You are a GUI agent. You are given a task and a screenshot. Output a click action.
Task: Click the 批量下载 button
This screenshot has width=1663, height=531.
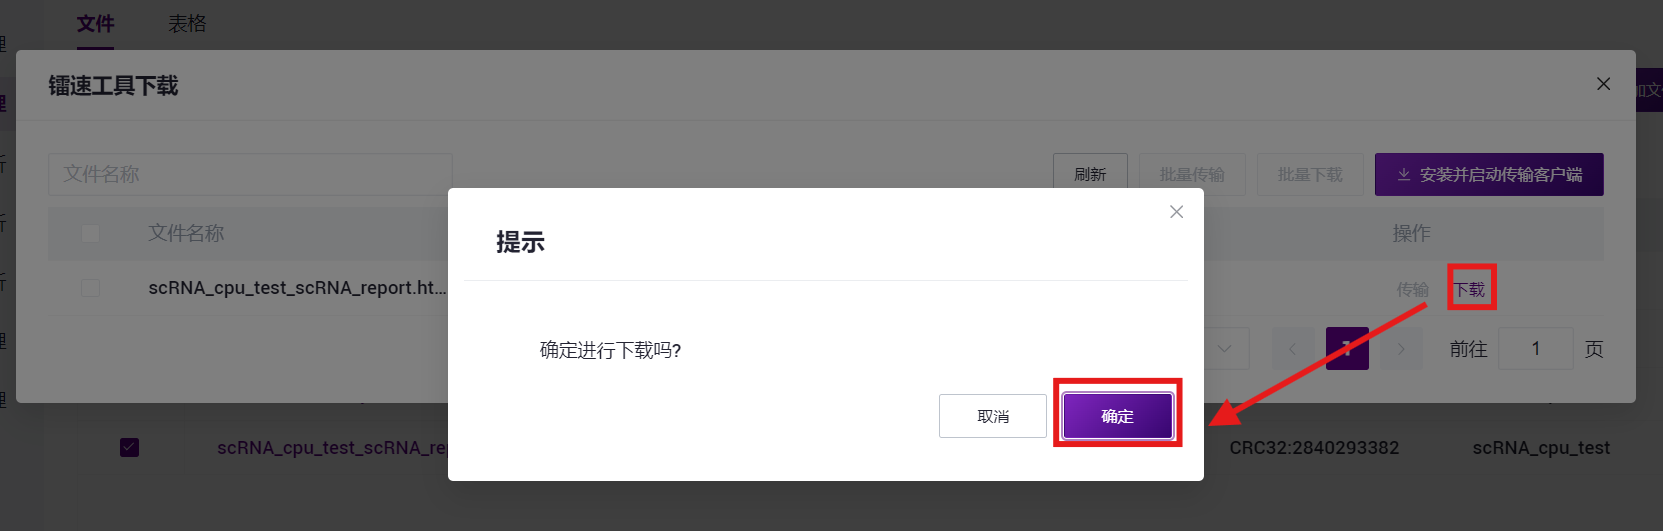point(1310,174)
